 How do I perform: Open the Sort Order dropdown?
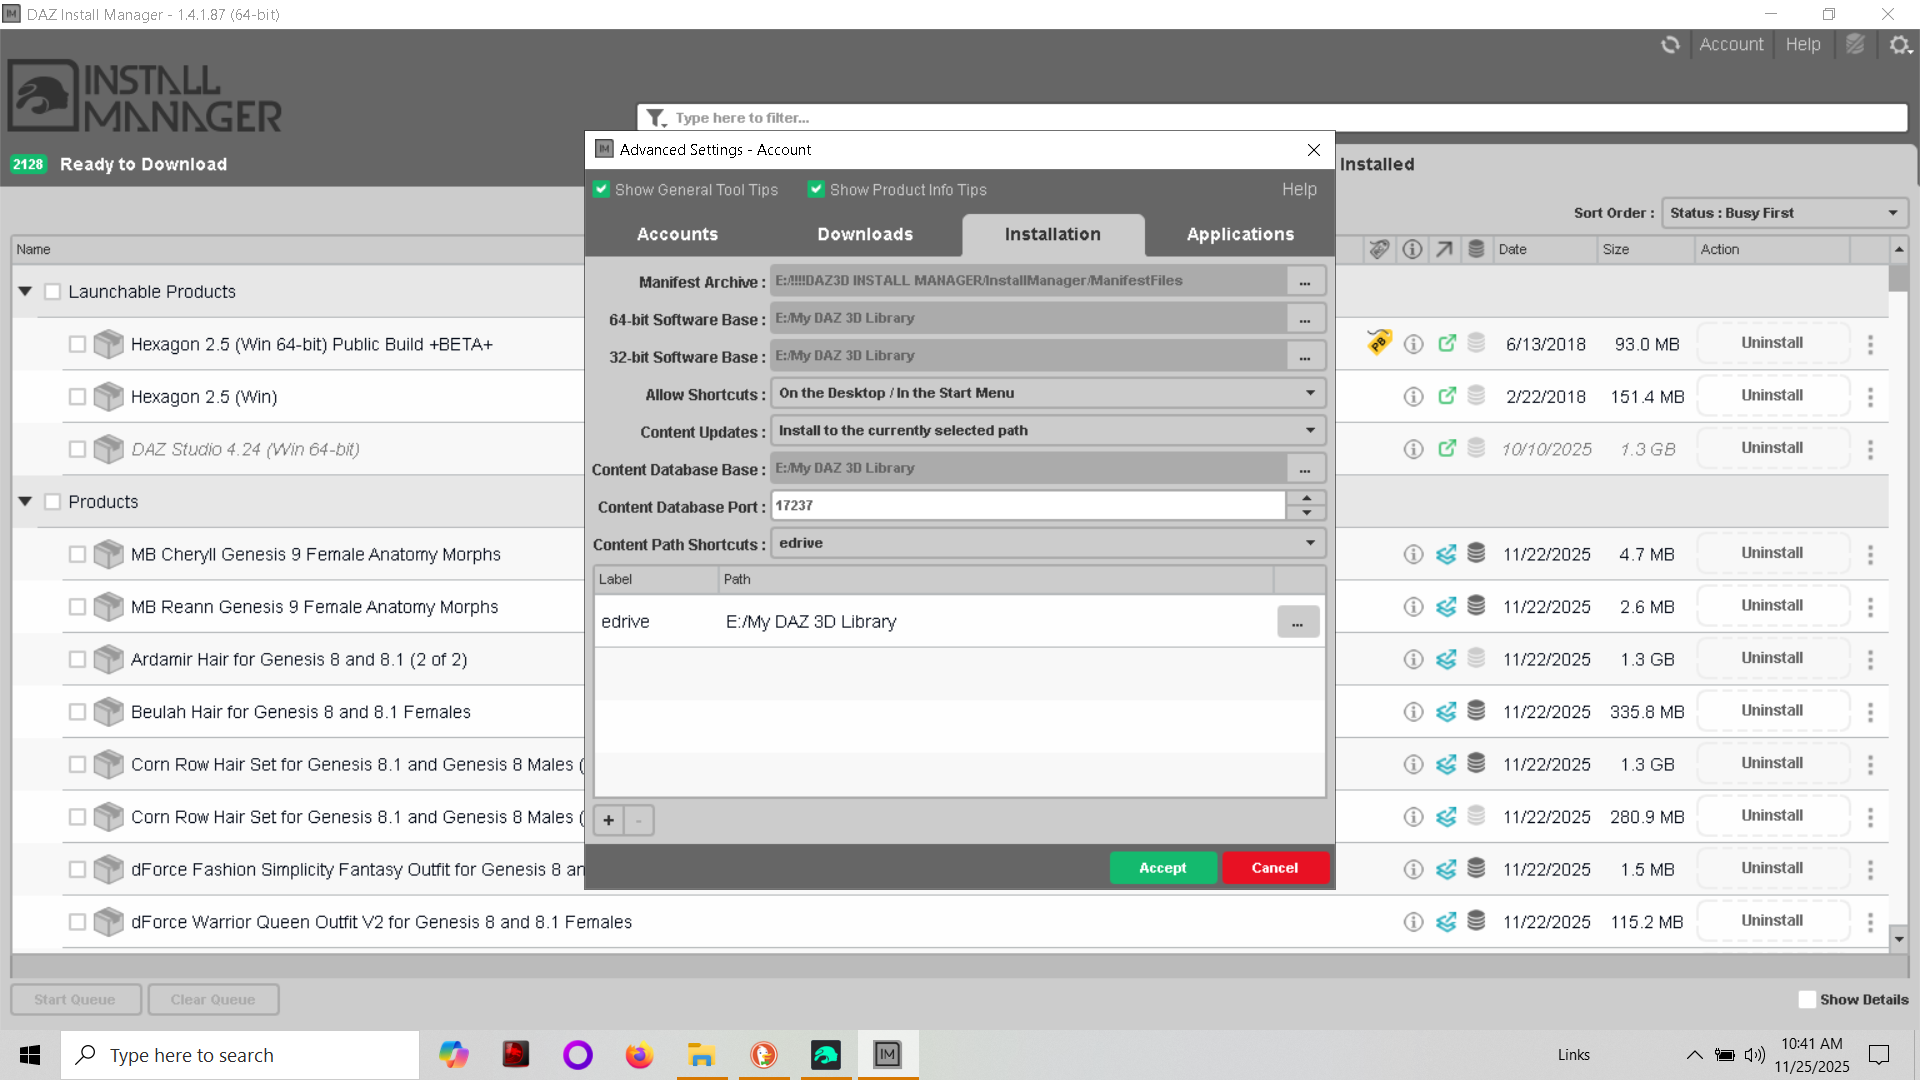tap(1784, 213)
